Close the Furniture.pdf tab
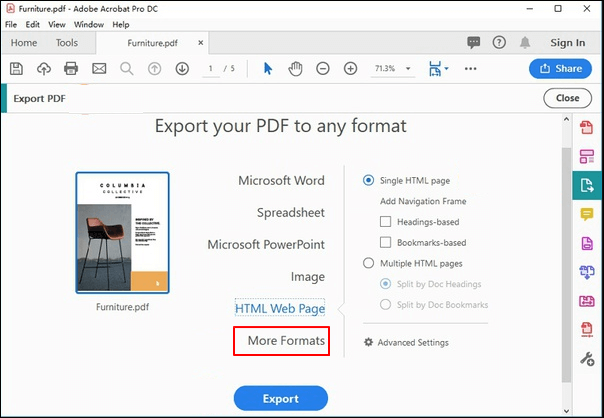 (x=201, y=43)
